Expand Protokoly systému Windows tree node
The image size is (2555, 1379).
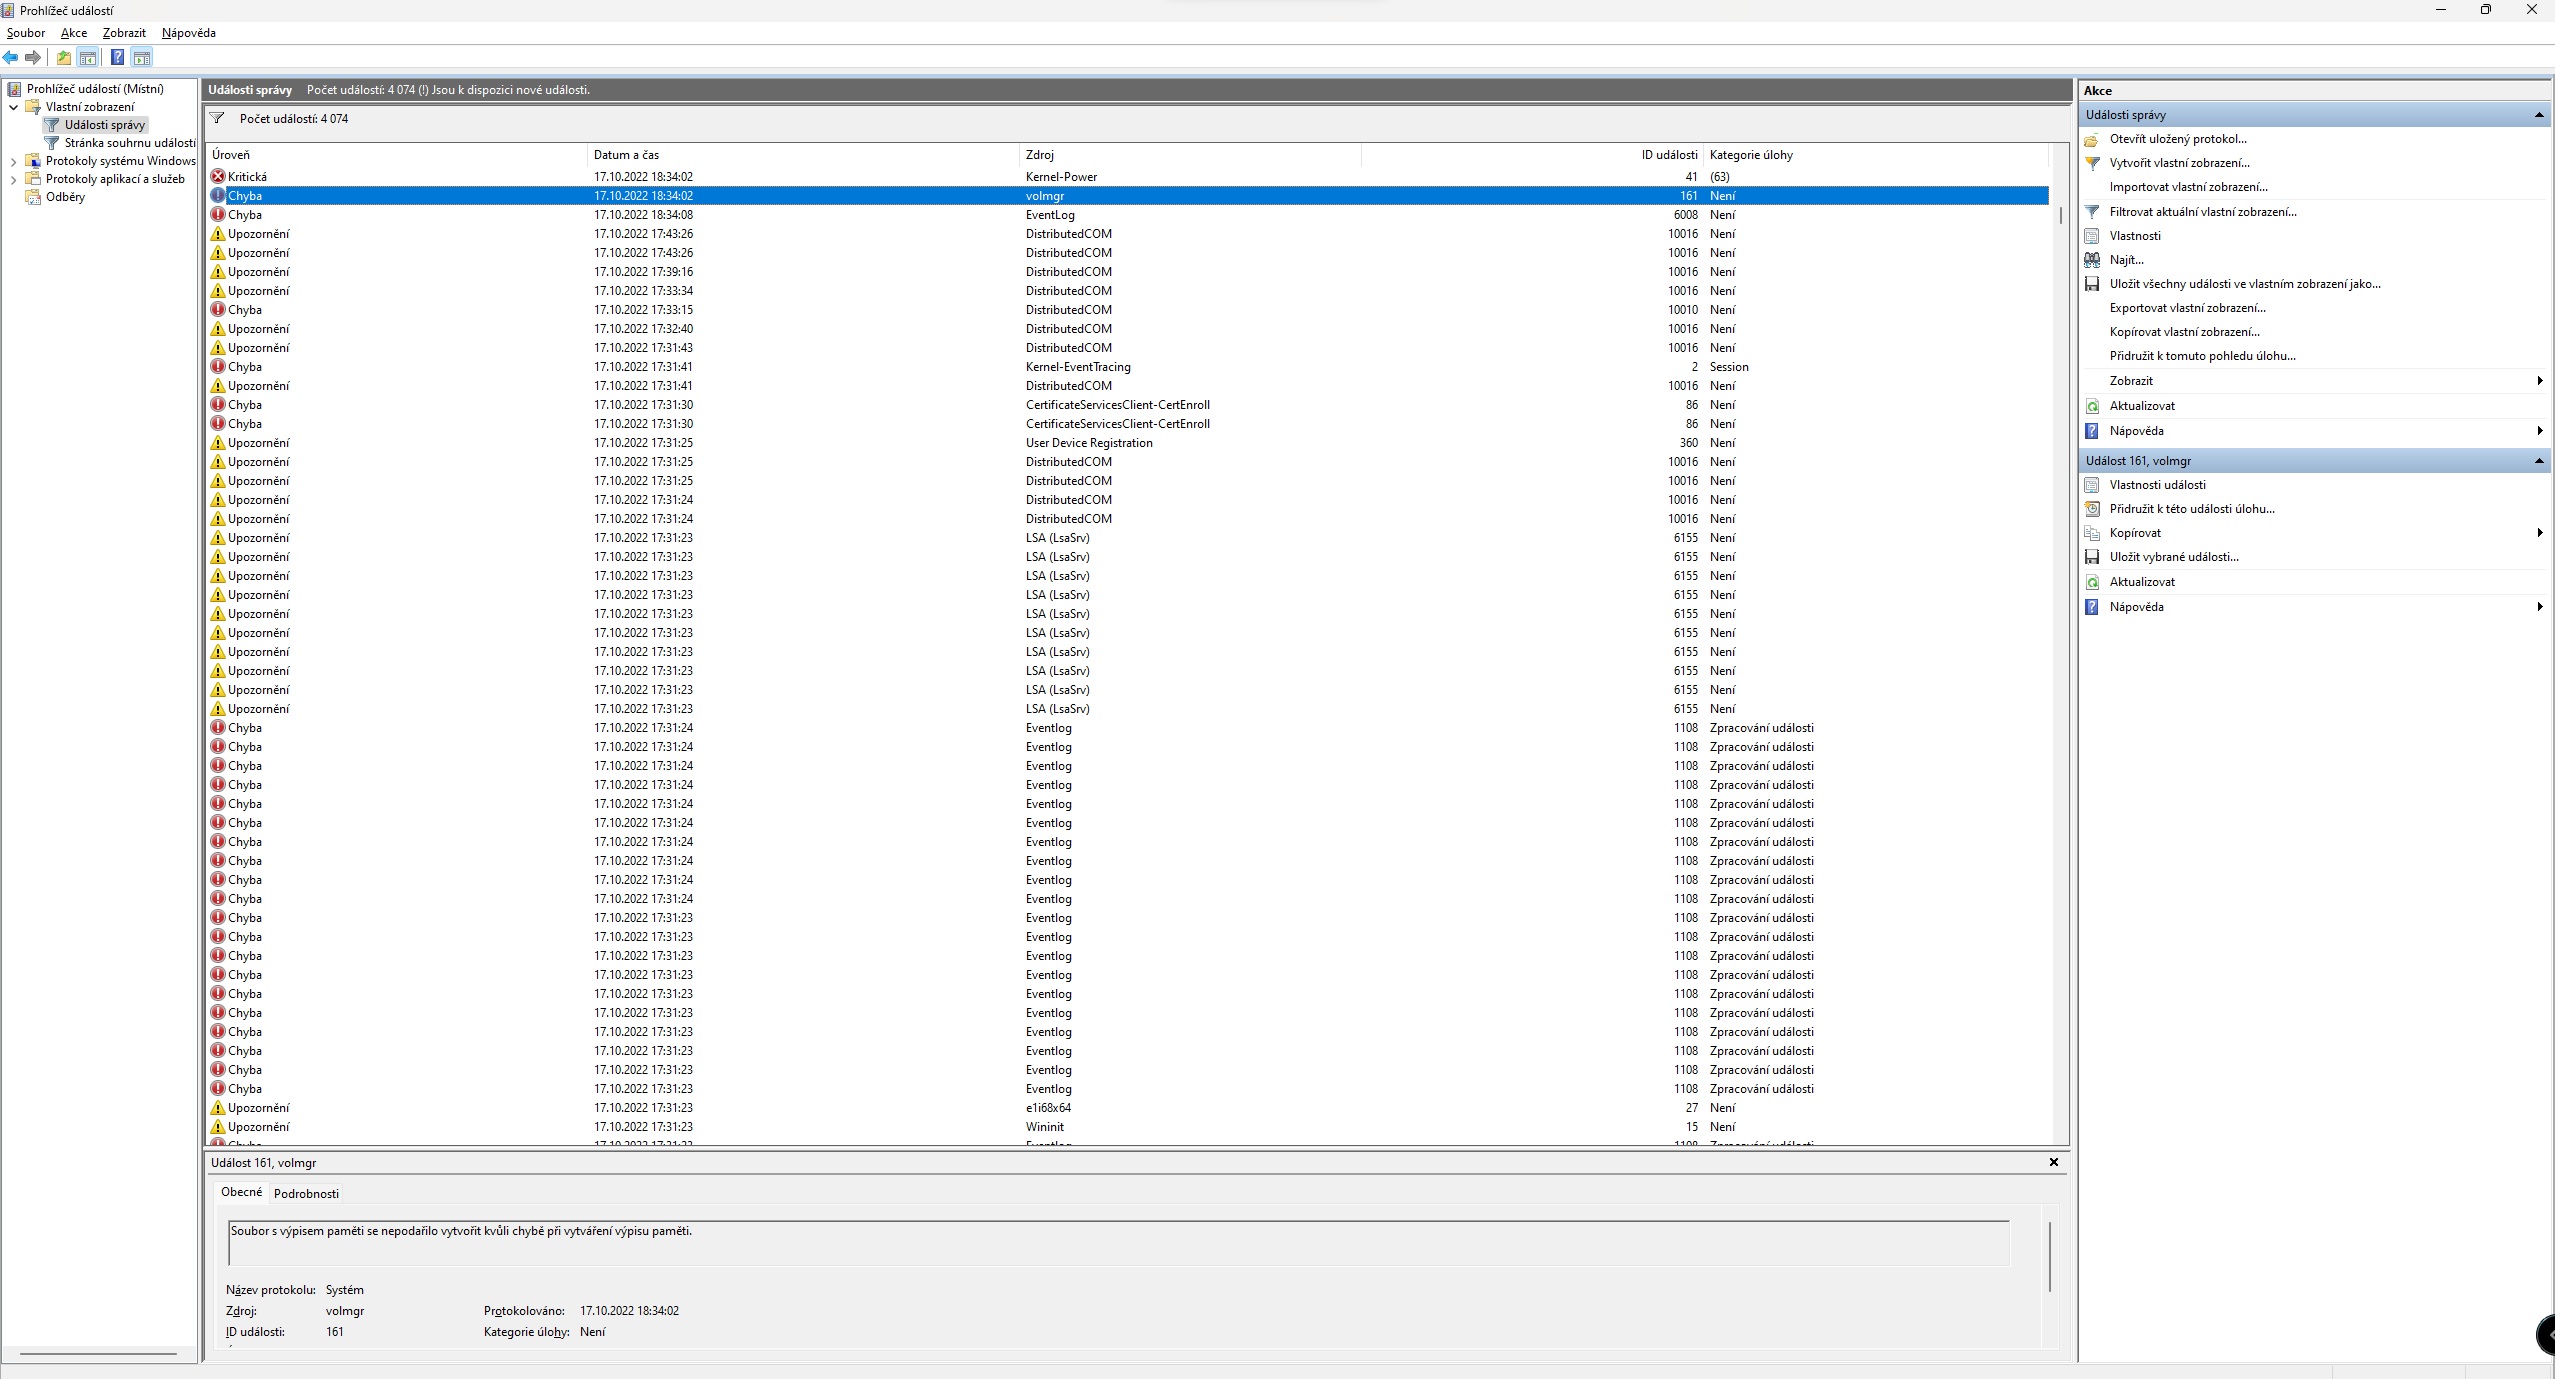pos(14,161)
